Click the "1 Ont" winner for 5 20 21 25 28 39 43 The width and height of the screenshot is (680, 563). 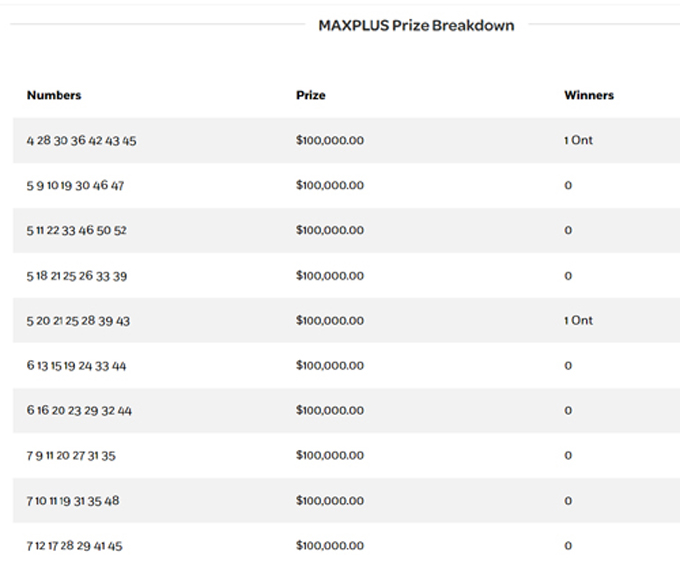[578, 321]
